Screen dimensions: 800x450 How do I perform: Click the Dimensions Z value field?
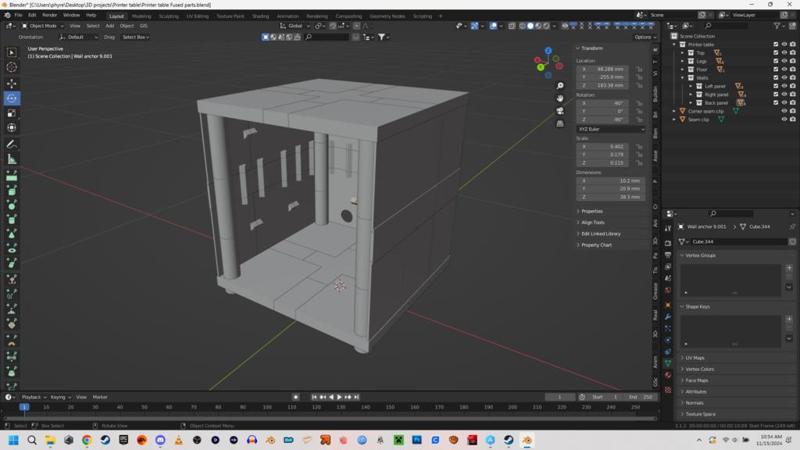[611, 197]
